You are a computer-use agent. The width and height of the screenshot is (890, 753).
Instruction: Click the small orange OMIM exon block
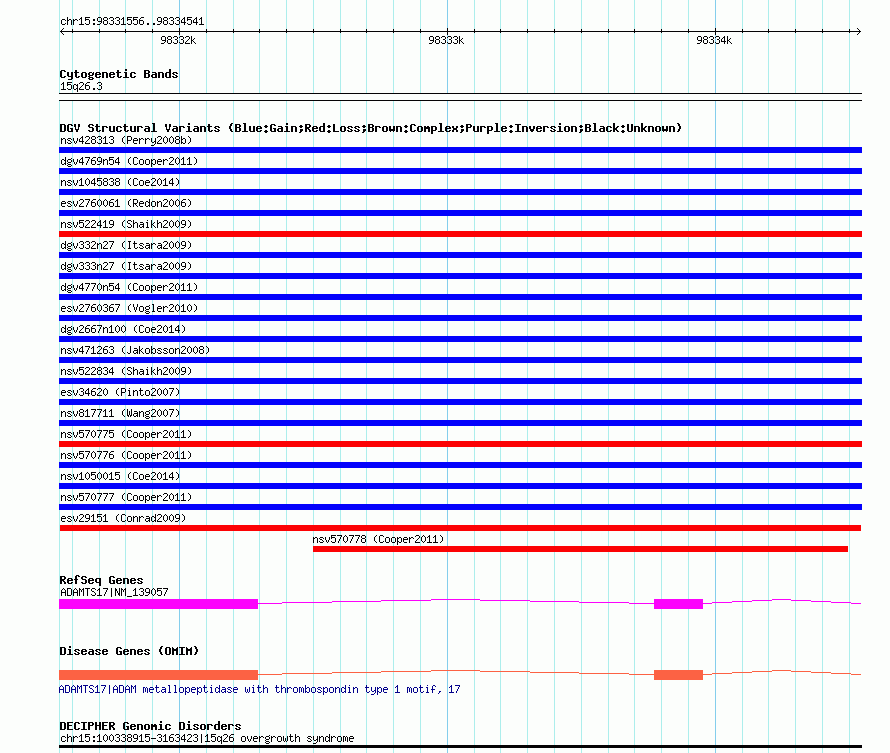click(x=678, y=675)
